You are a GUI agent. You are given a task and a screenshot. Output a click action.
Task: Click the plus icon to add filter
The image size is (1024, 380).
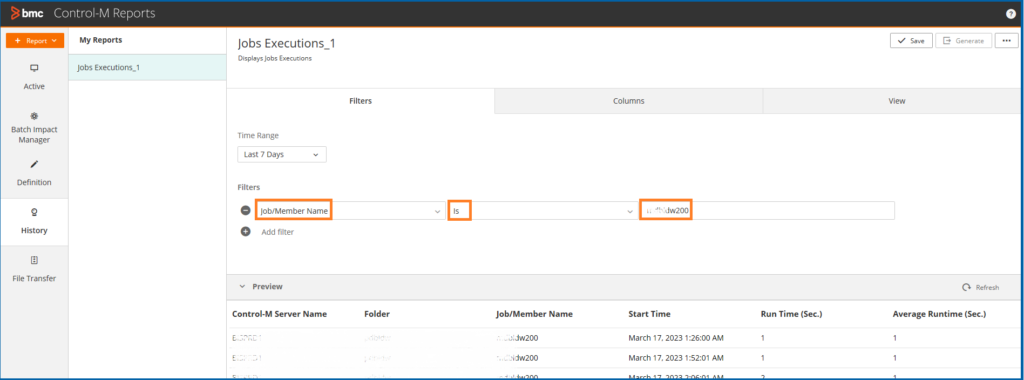(246, 232)
